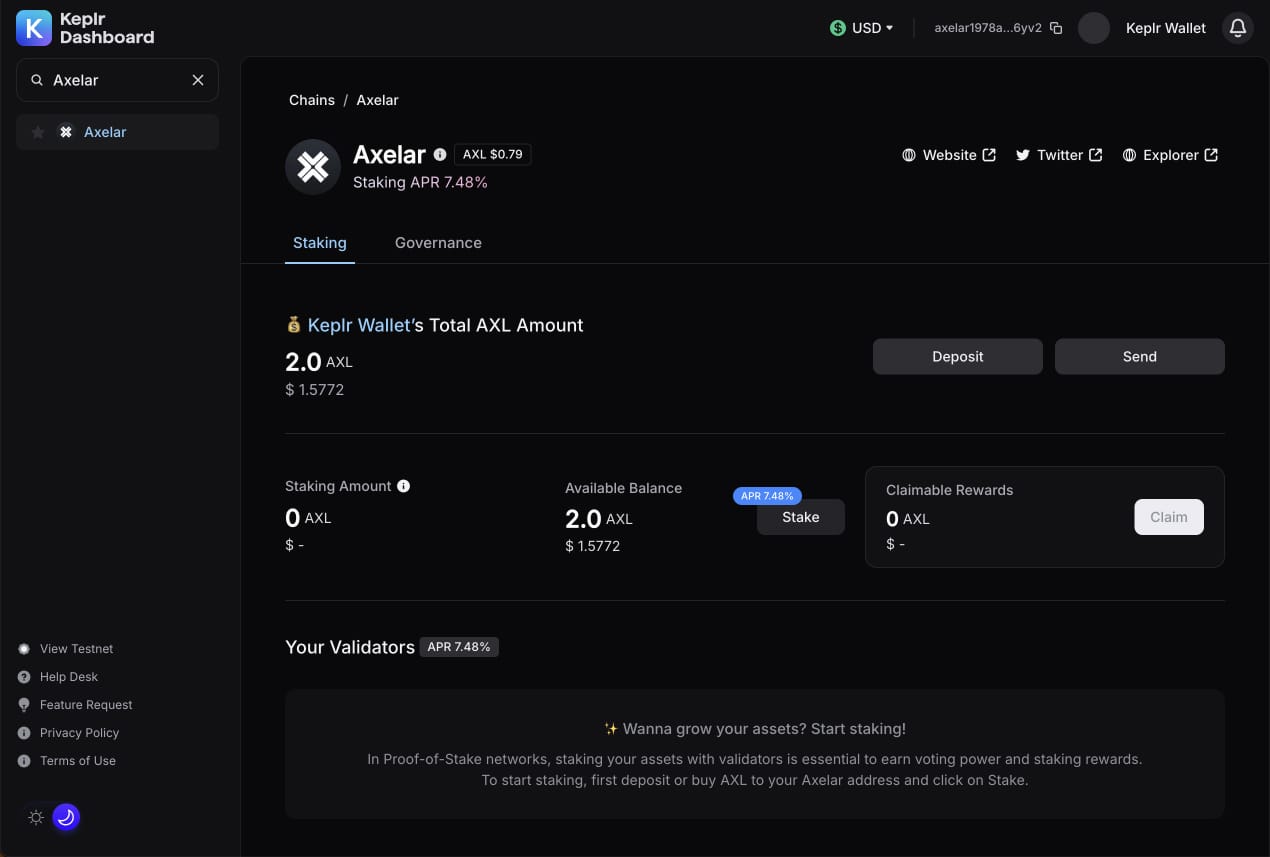Click the $ 1.5772 total value
1270x857 pixels.
[x=314, y=390]
